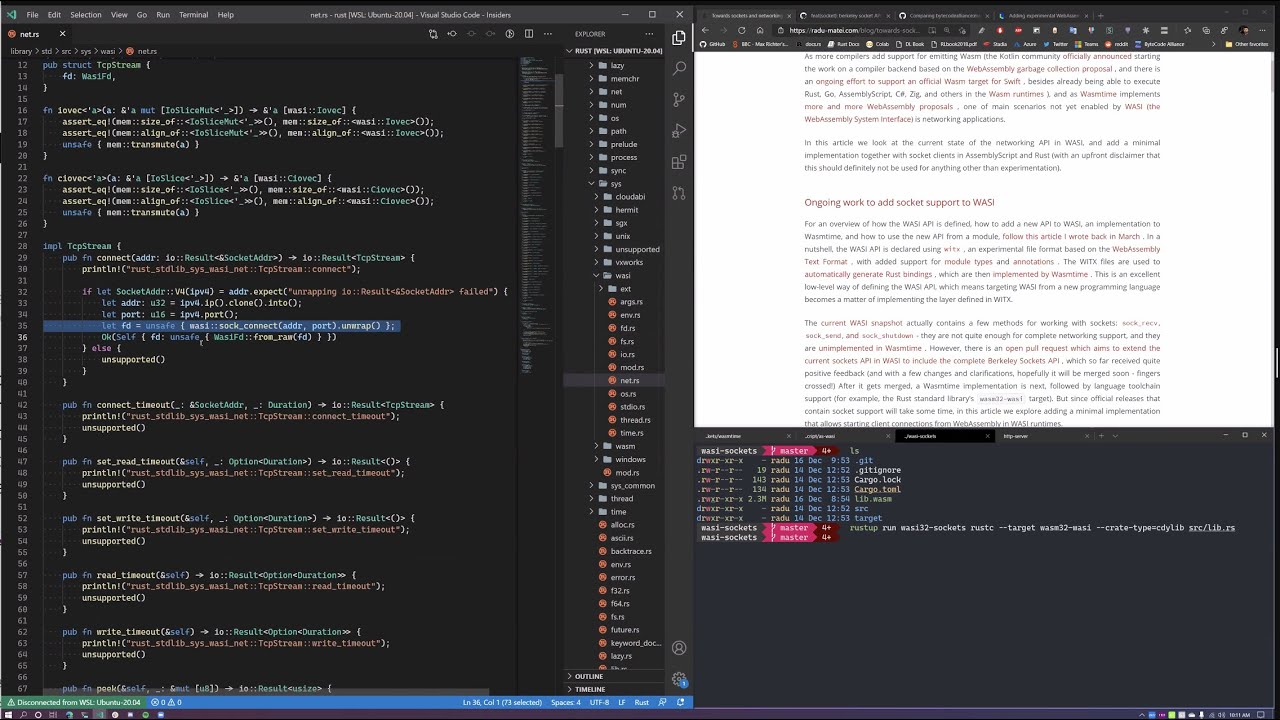Open Accounts menu in activity bar
The width and height of the screenshot is (1280, 720).
pos(679,648)
